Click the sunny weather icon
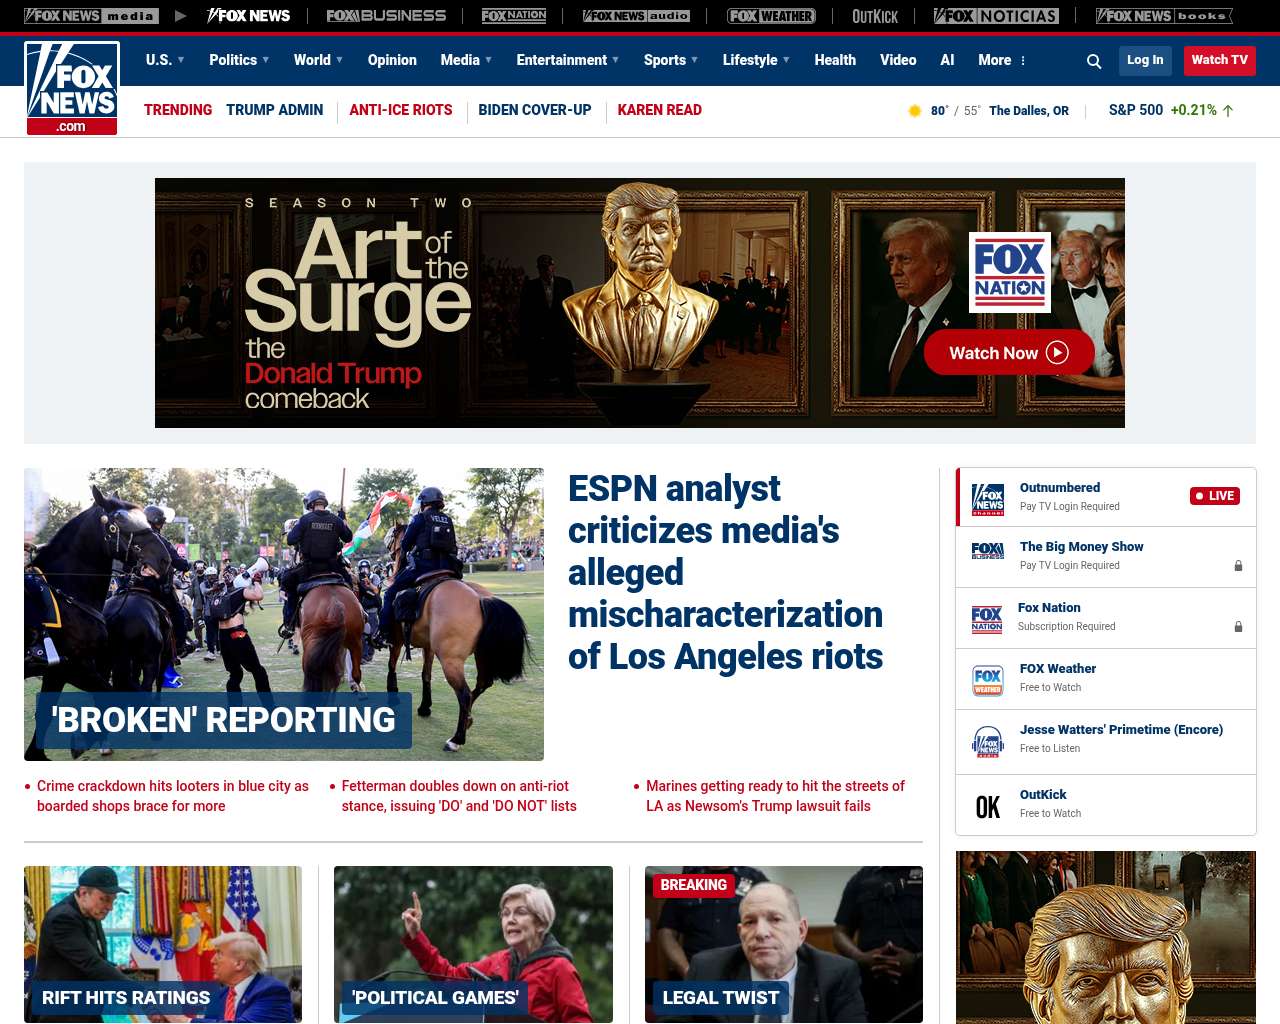Viewport: 1280px width, 1024px height. point(914,111)
